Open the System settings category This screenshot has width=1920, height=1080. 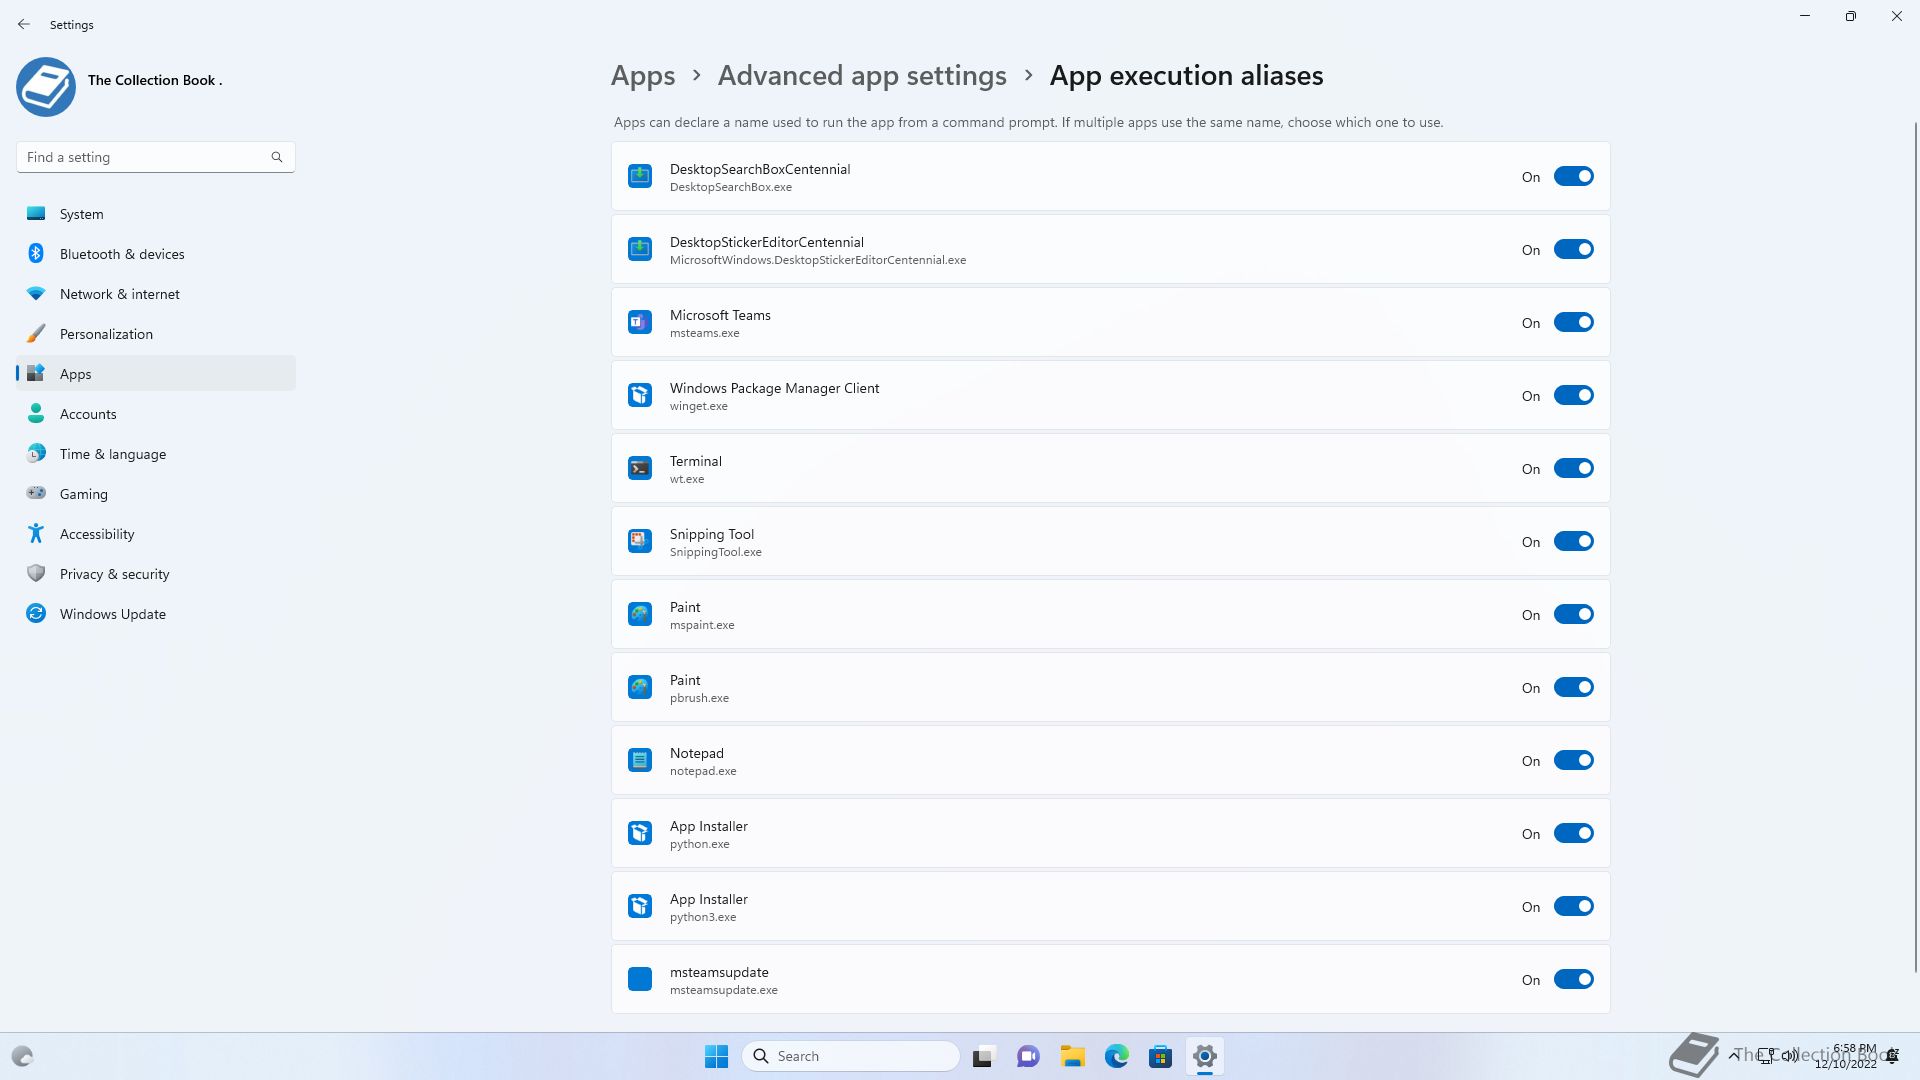pos(156,214)
